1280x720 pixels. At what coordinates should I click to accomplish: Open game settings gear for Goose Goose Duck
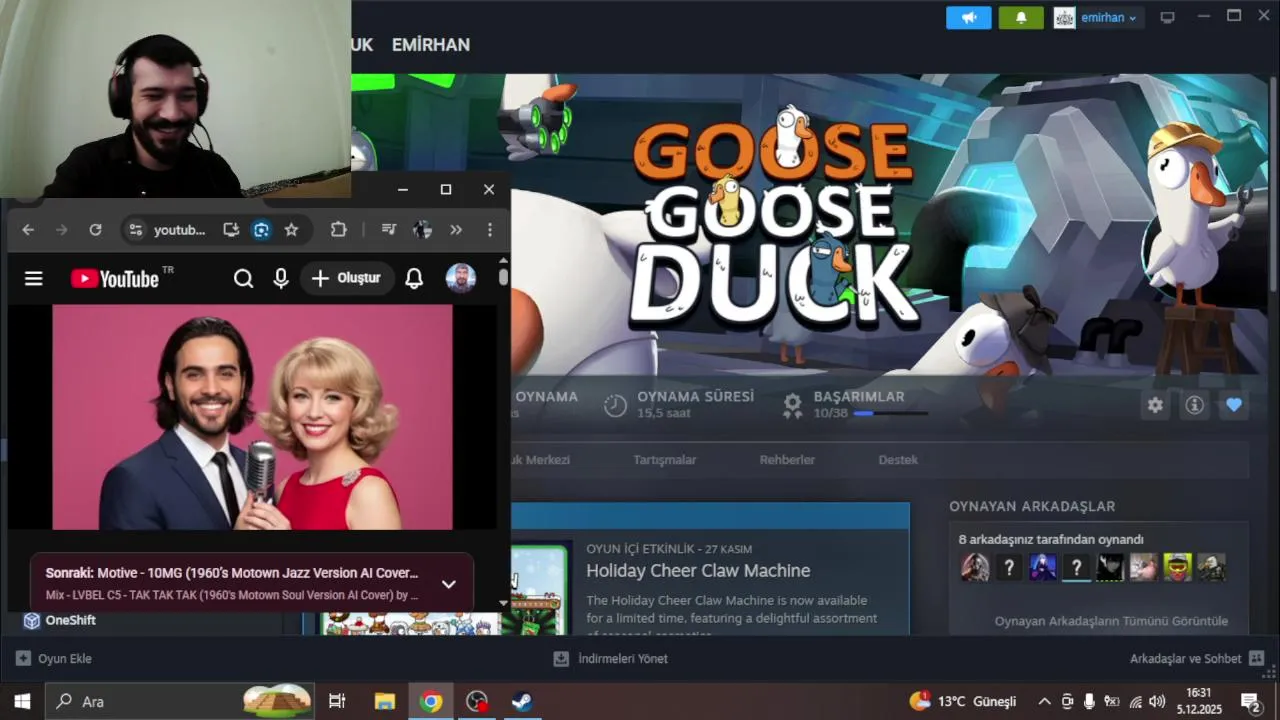1155,405
